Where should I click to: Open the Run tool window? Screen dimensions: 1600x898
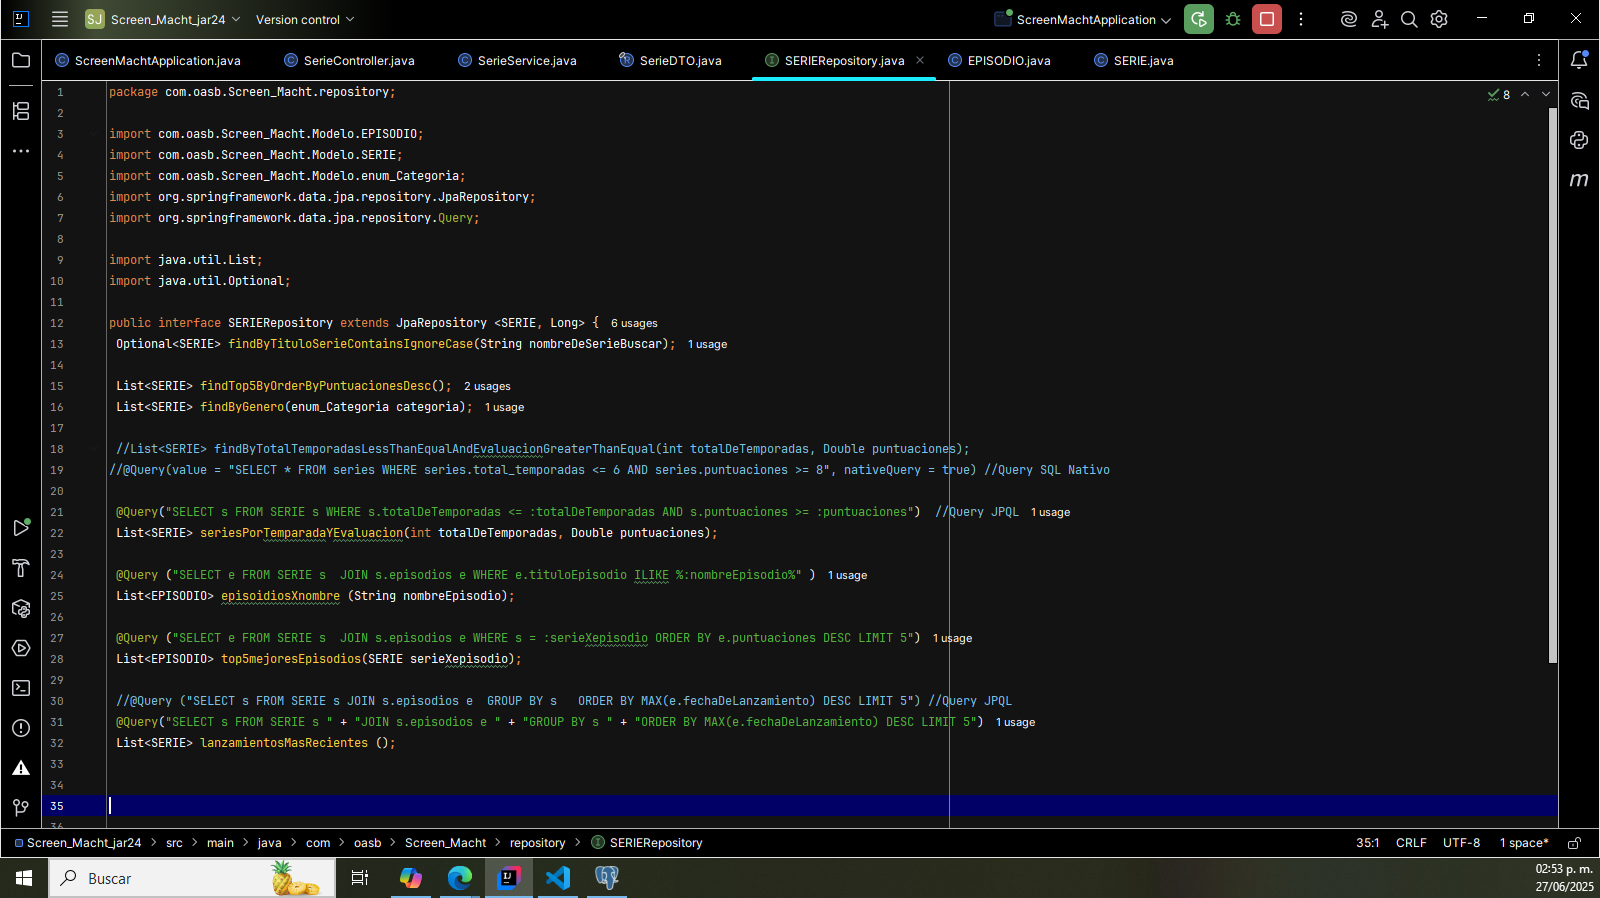(x=21, y=528)
